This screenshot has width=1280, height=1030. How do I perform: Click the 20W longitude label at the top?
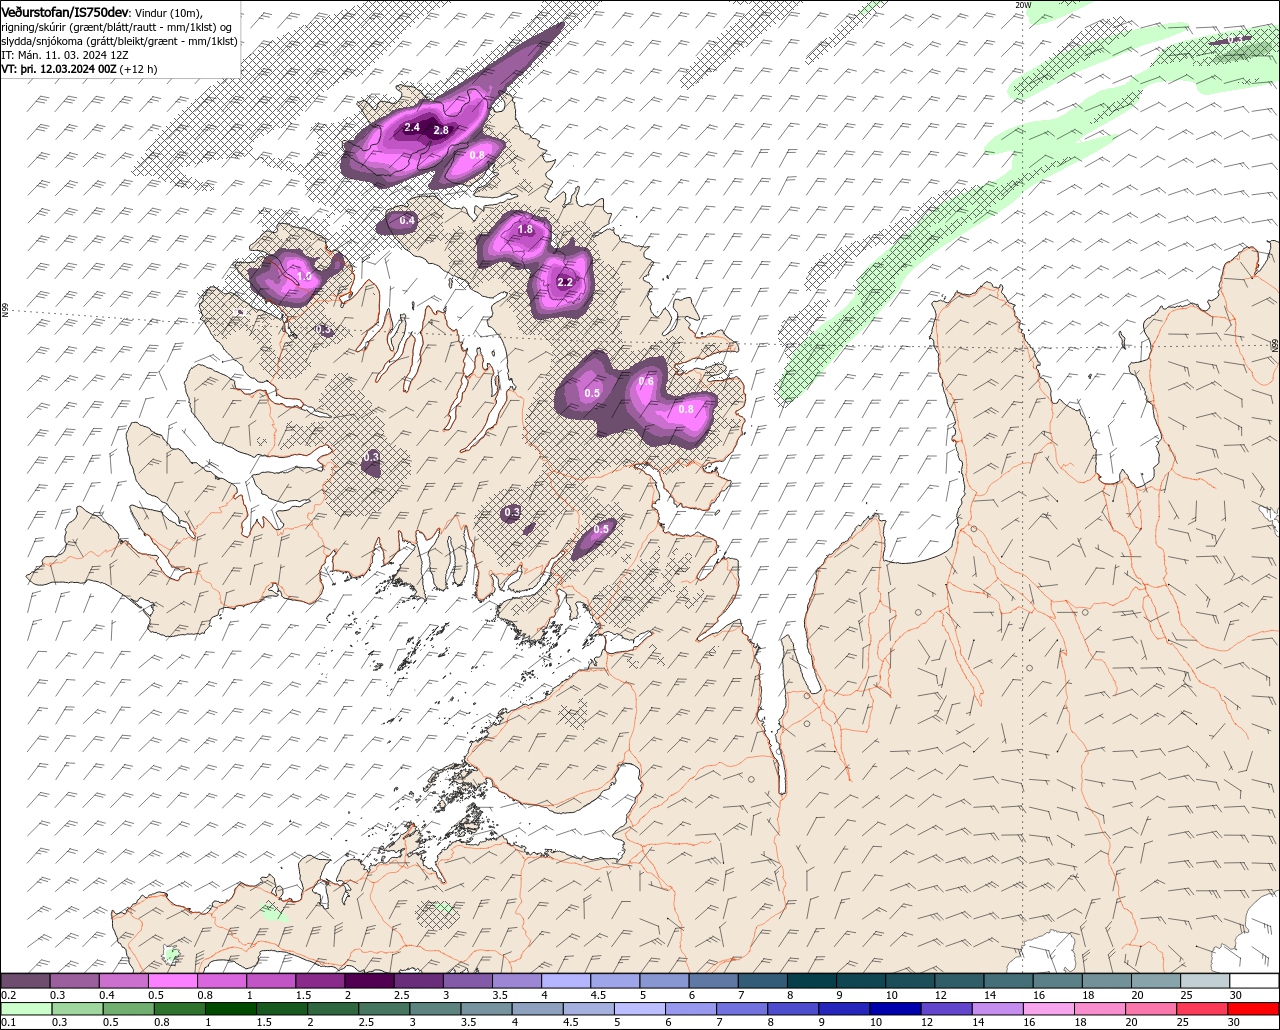[1023, 5]
